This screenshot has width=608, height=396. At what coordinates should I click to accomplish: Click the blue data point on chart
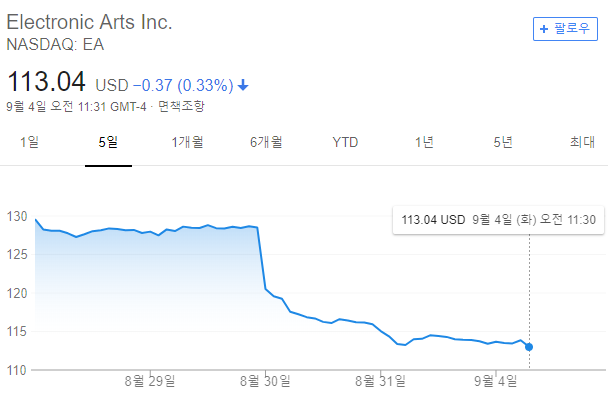tap(529, 347)
